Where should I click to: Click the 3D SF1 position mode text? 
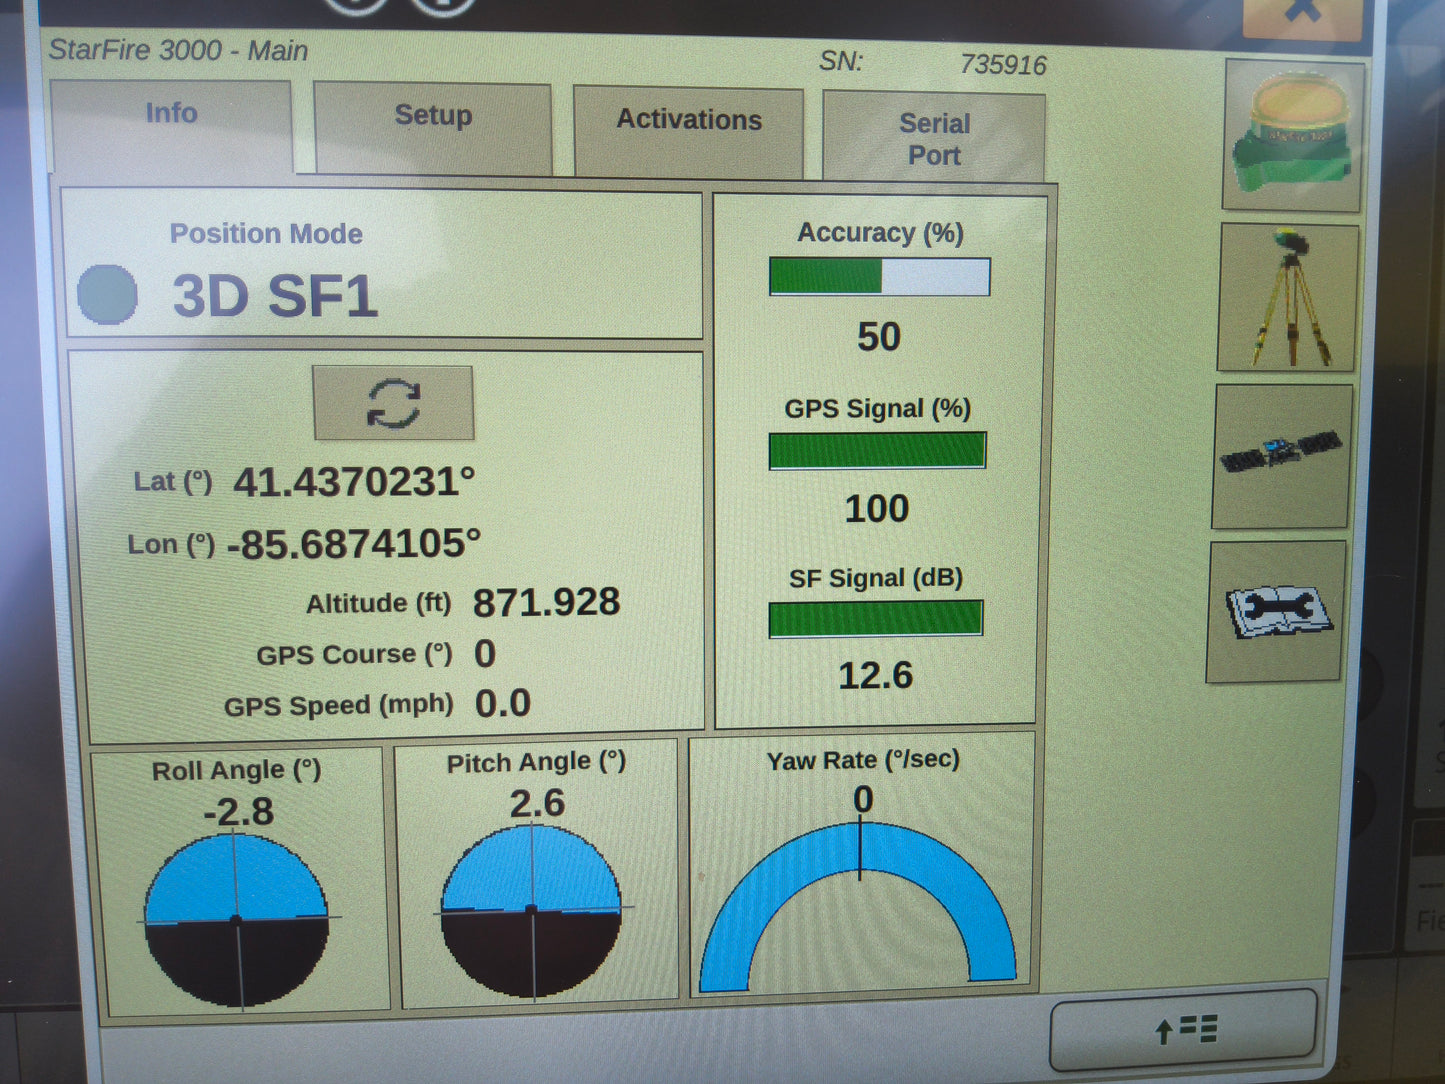tap(275, 297)
